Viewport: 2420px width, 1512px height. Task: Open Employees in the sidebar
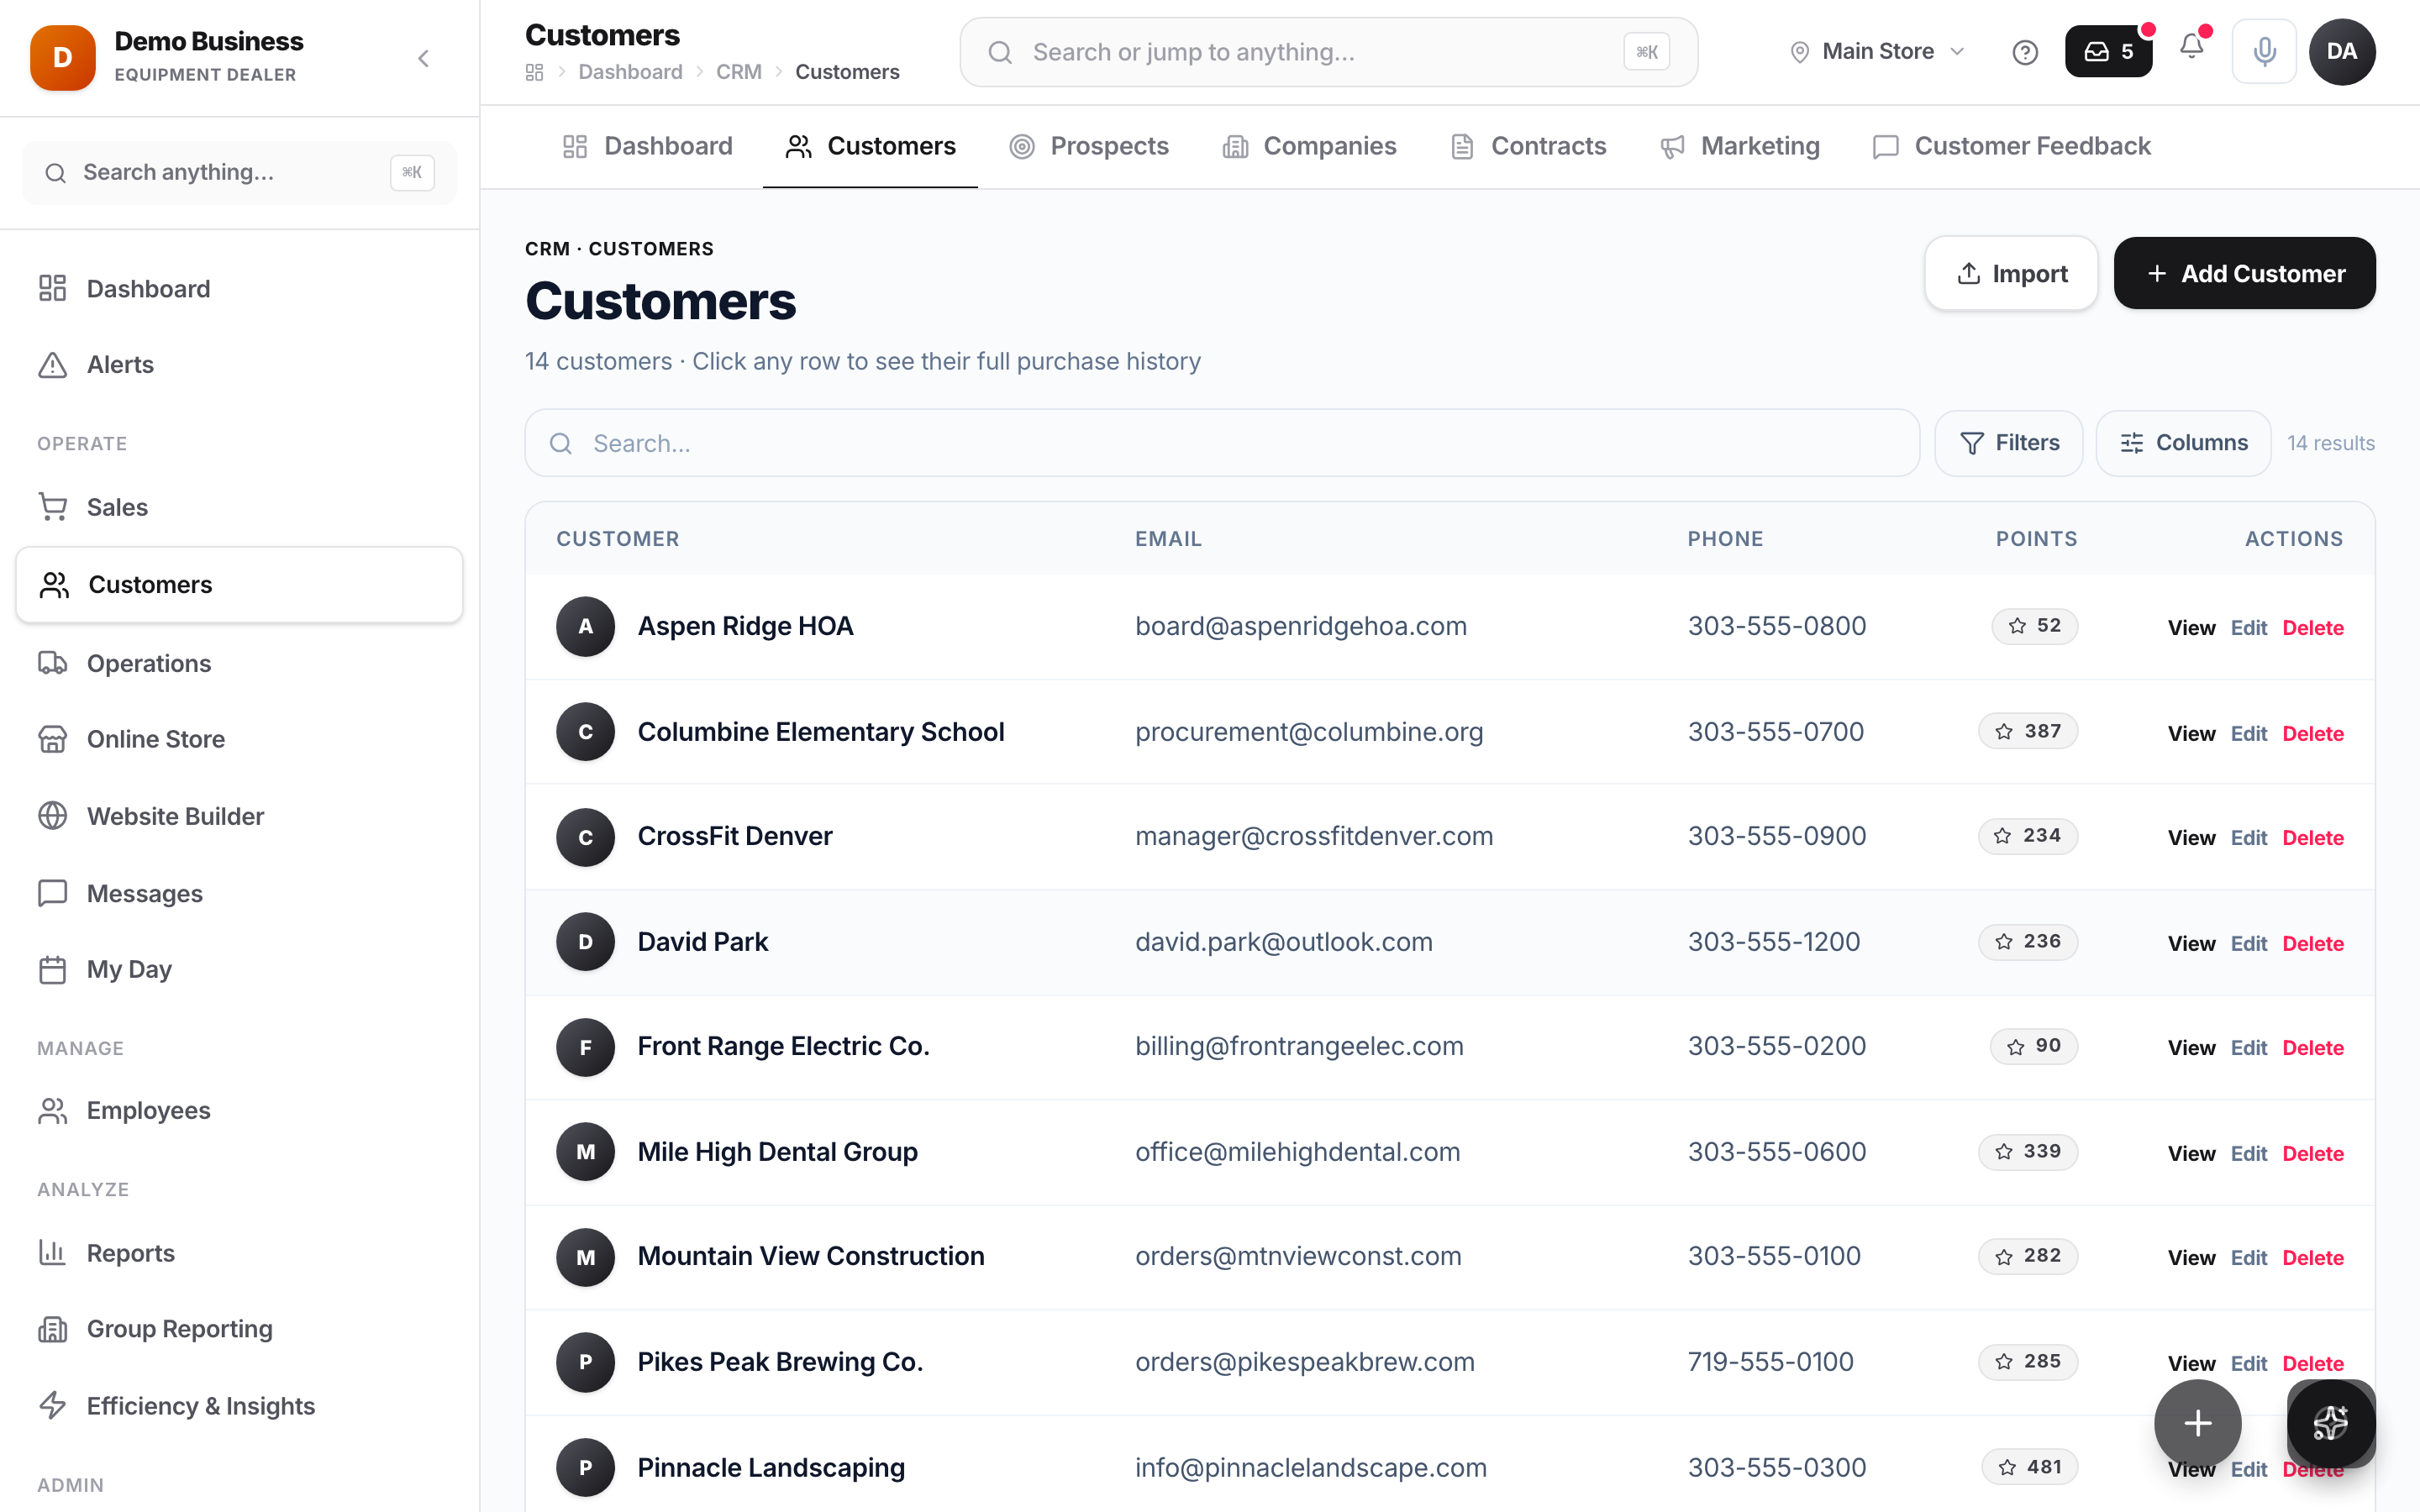[x=239, y=1110]
